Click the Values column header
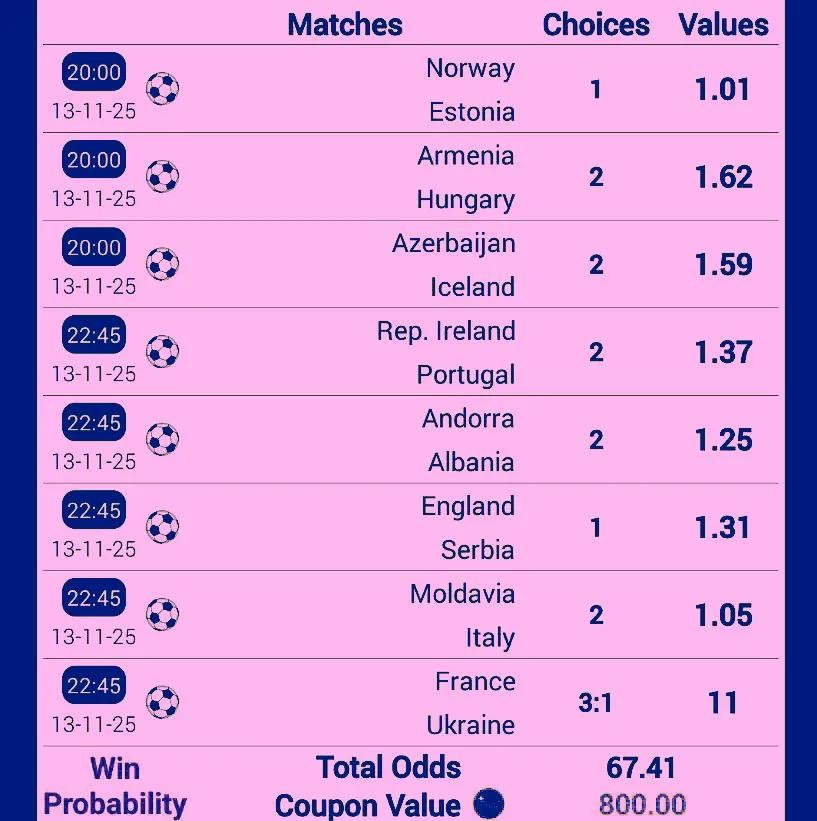This screenshot has height=821, width=817. 723,25
